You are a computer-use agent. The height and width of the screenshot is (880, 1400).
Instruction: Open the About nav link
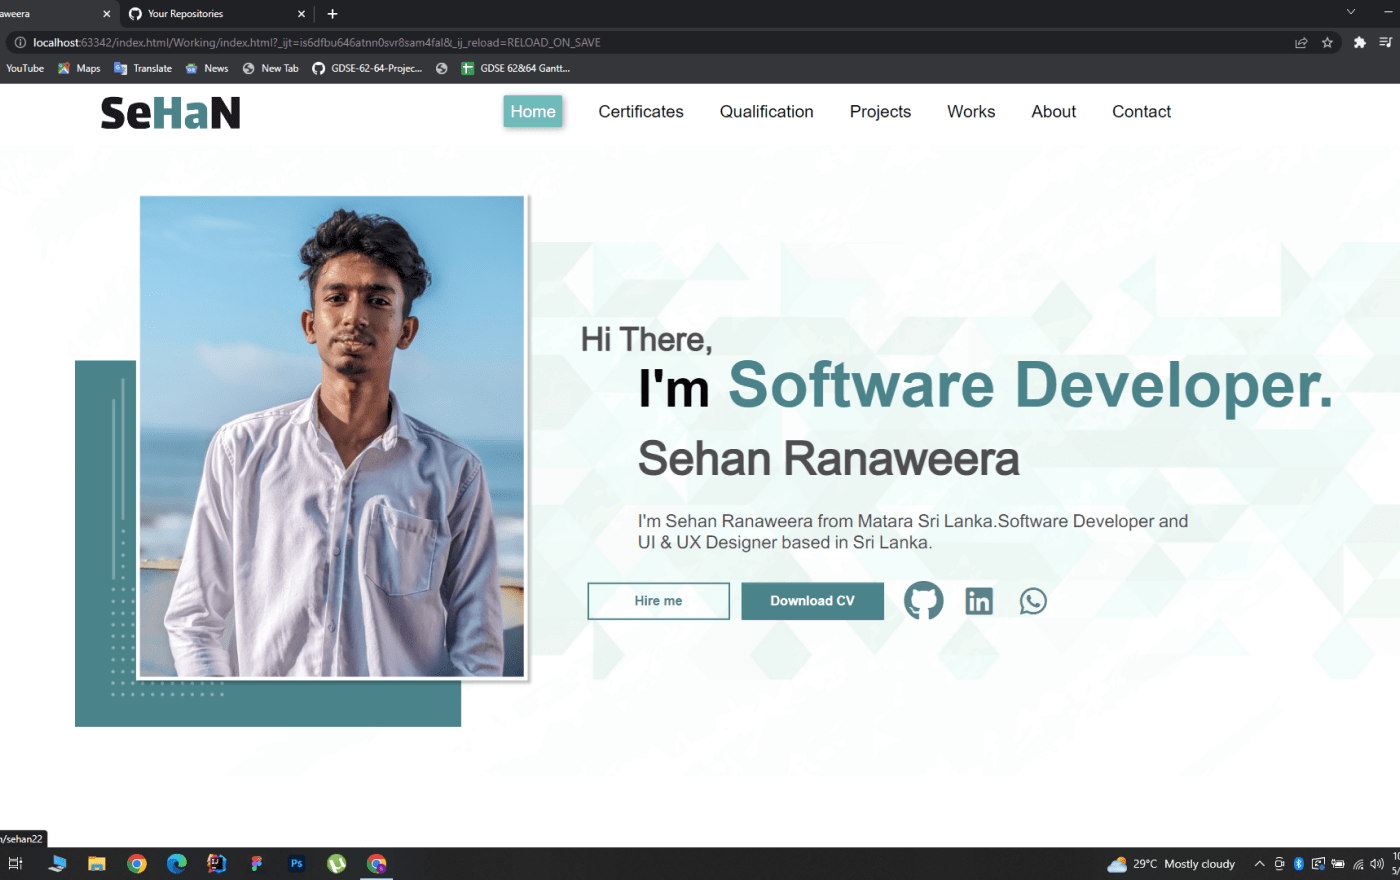tap(1054, 112)
